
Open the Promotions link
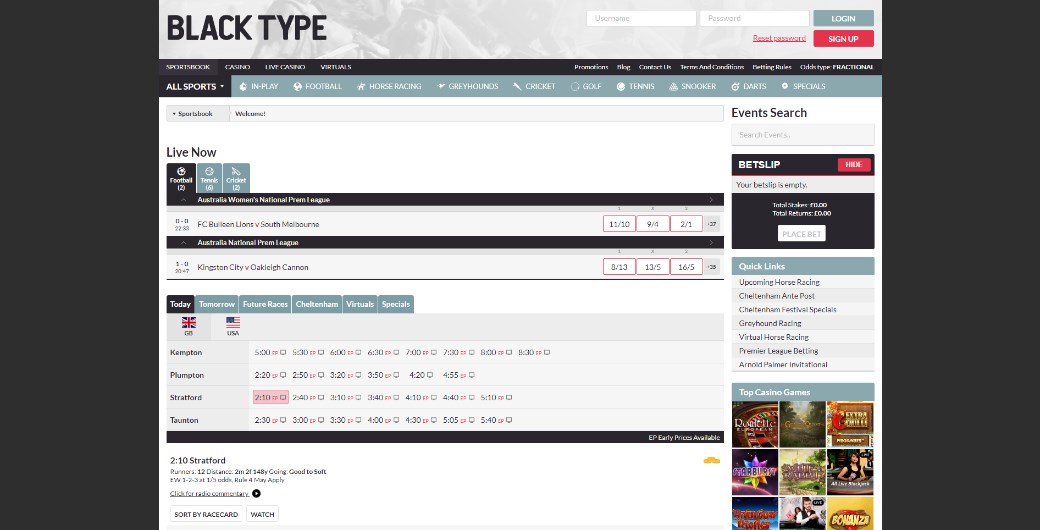coord(591,67)
